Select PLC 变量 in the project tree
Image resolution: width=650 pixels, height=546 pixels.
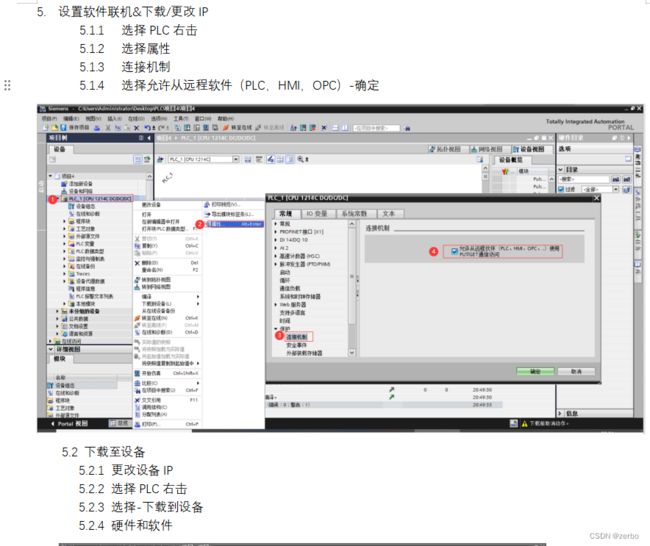82,244
